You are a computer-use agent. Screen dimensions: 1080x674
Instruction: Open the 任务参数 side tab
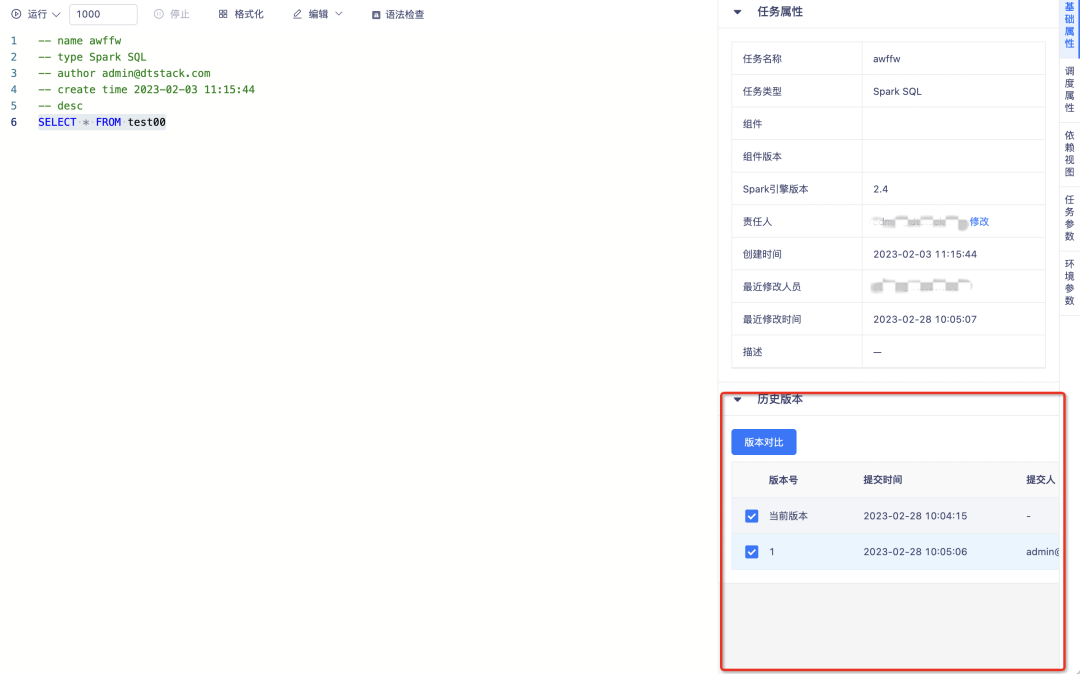tap(1069, 218)
